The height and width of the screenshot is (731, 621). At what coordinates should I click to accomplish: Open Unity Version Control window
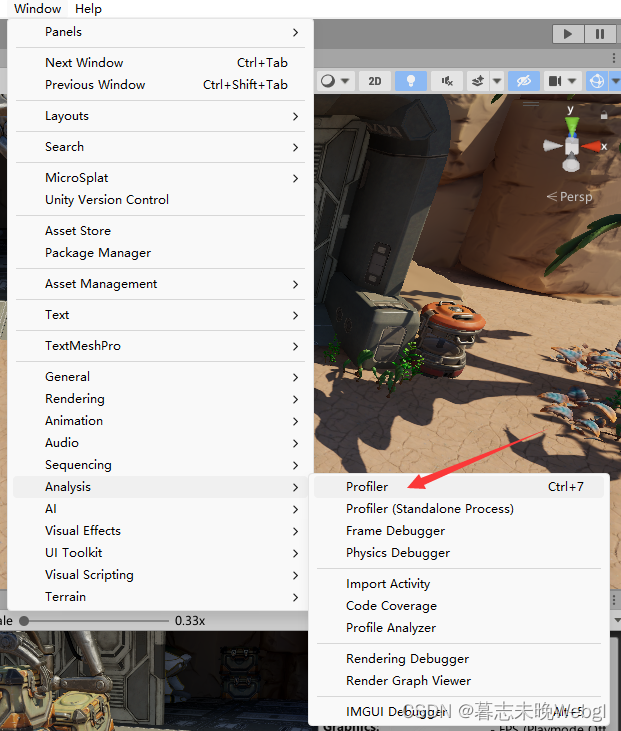pyautogui.click(x=160, y=200)
